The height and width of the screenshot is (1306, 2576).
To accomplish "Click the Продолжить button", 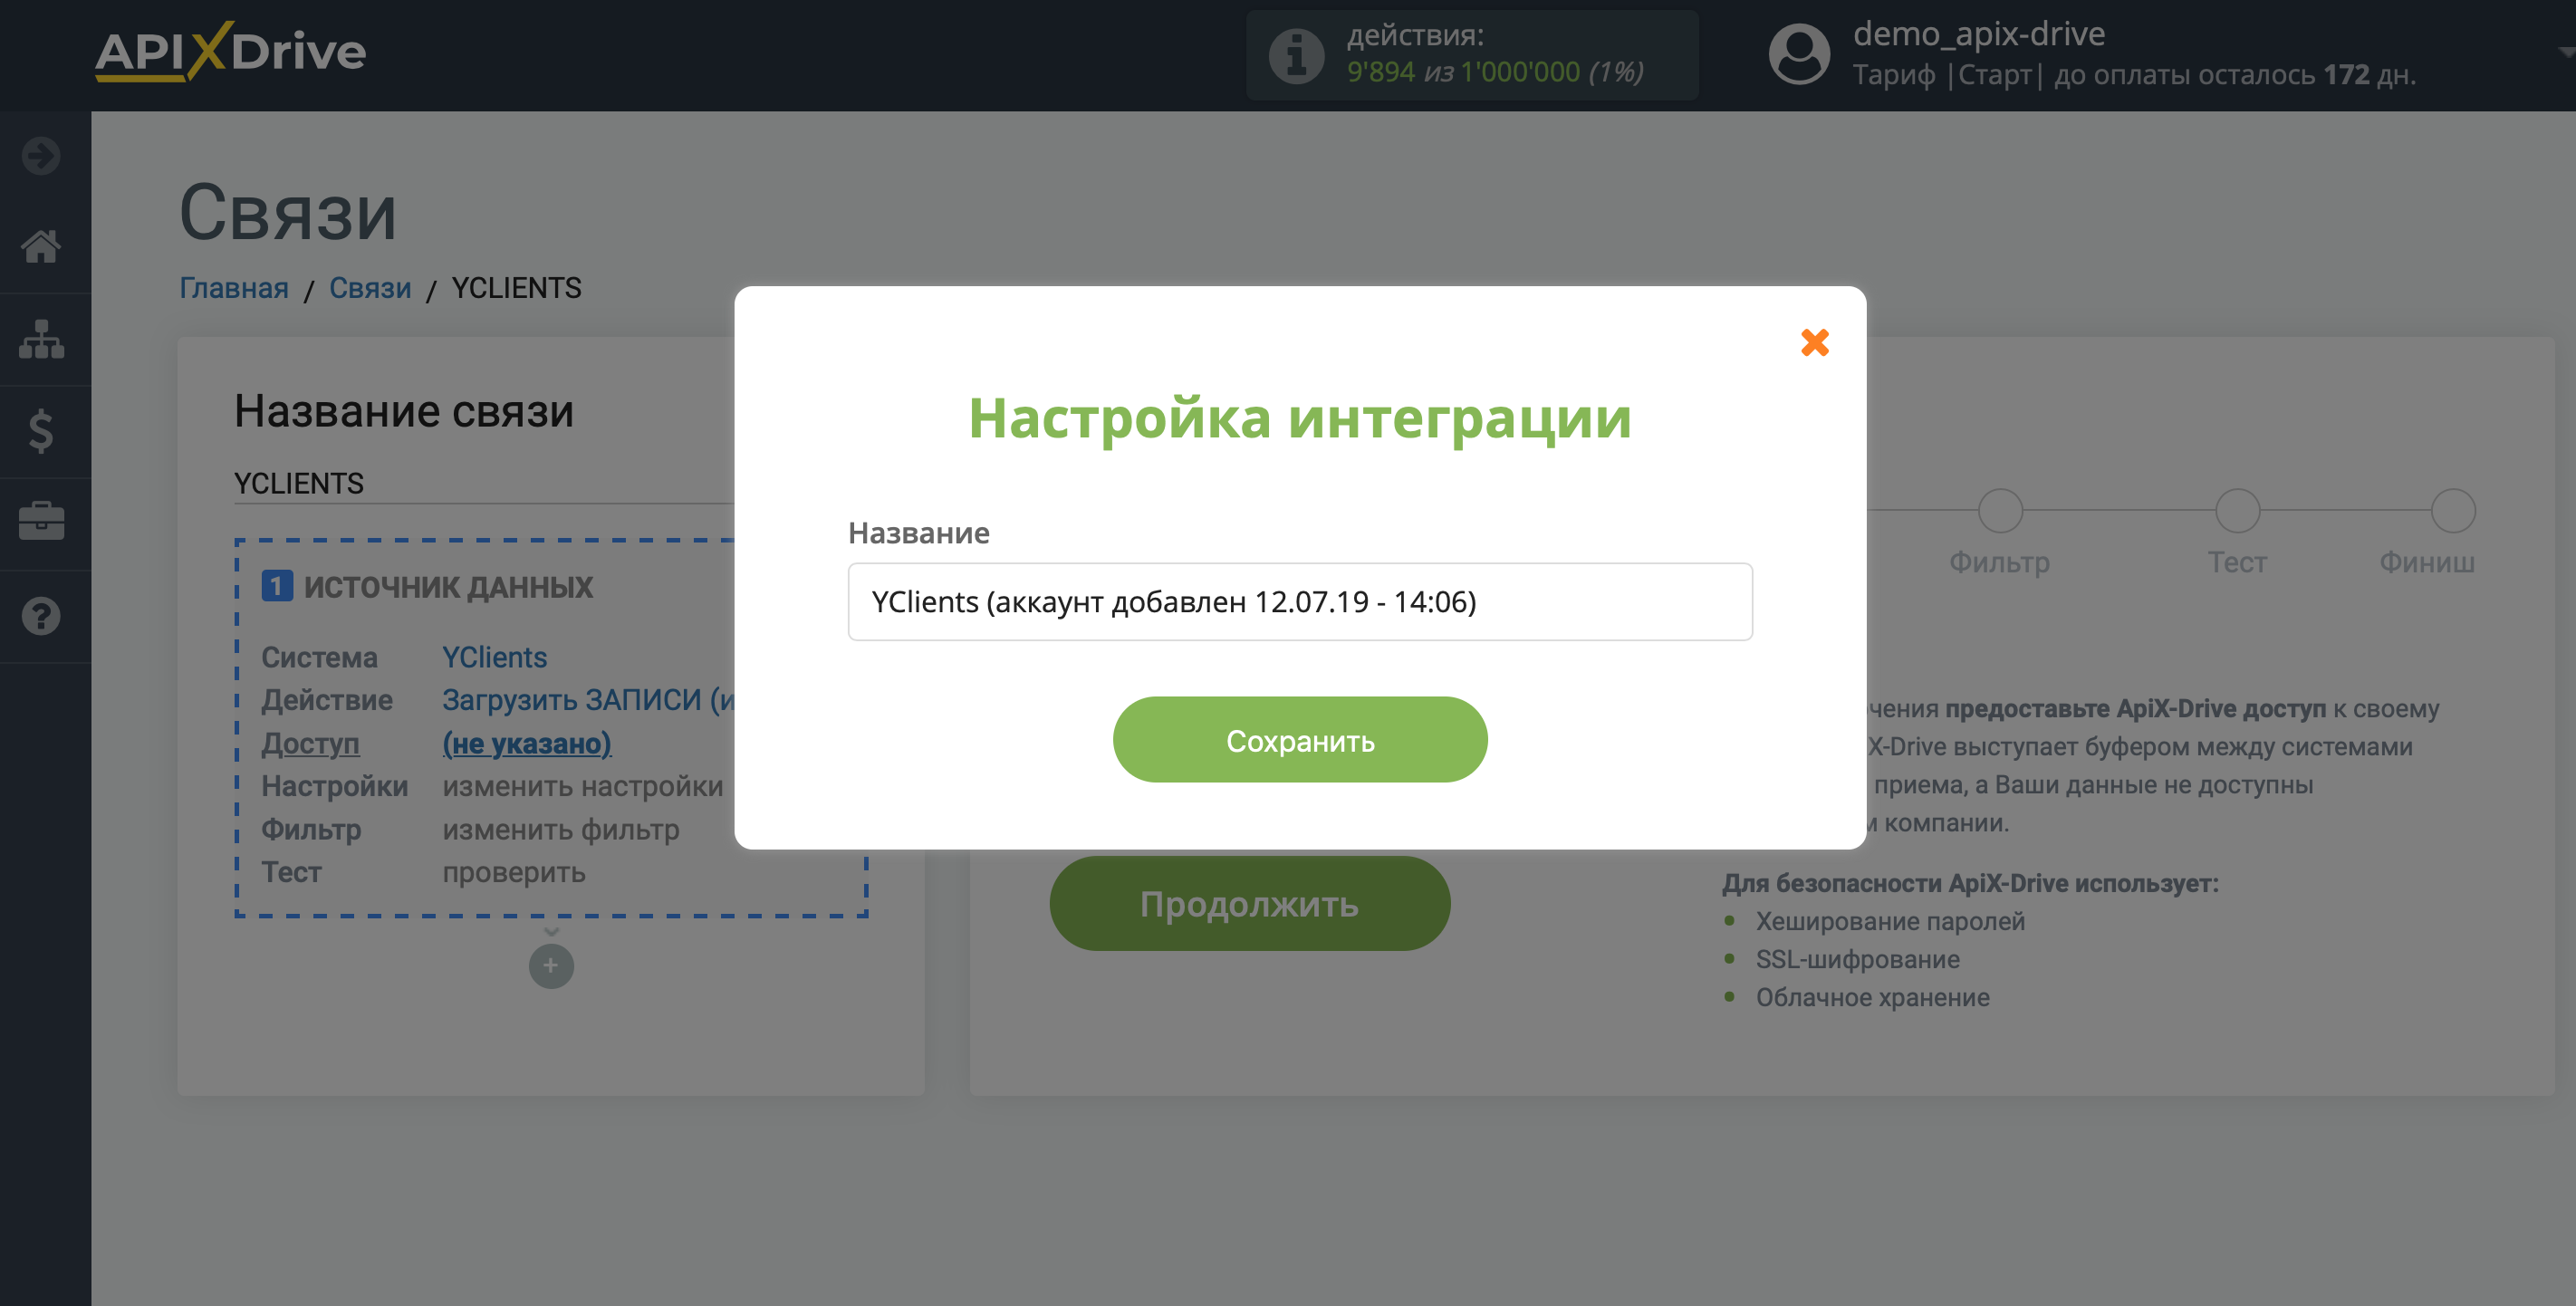I will (x=1249, y=903).
